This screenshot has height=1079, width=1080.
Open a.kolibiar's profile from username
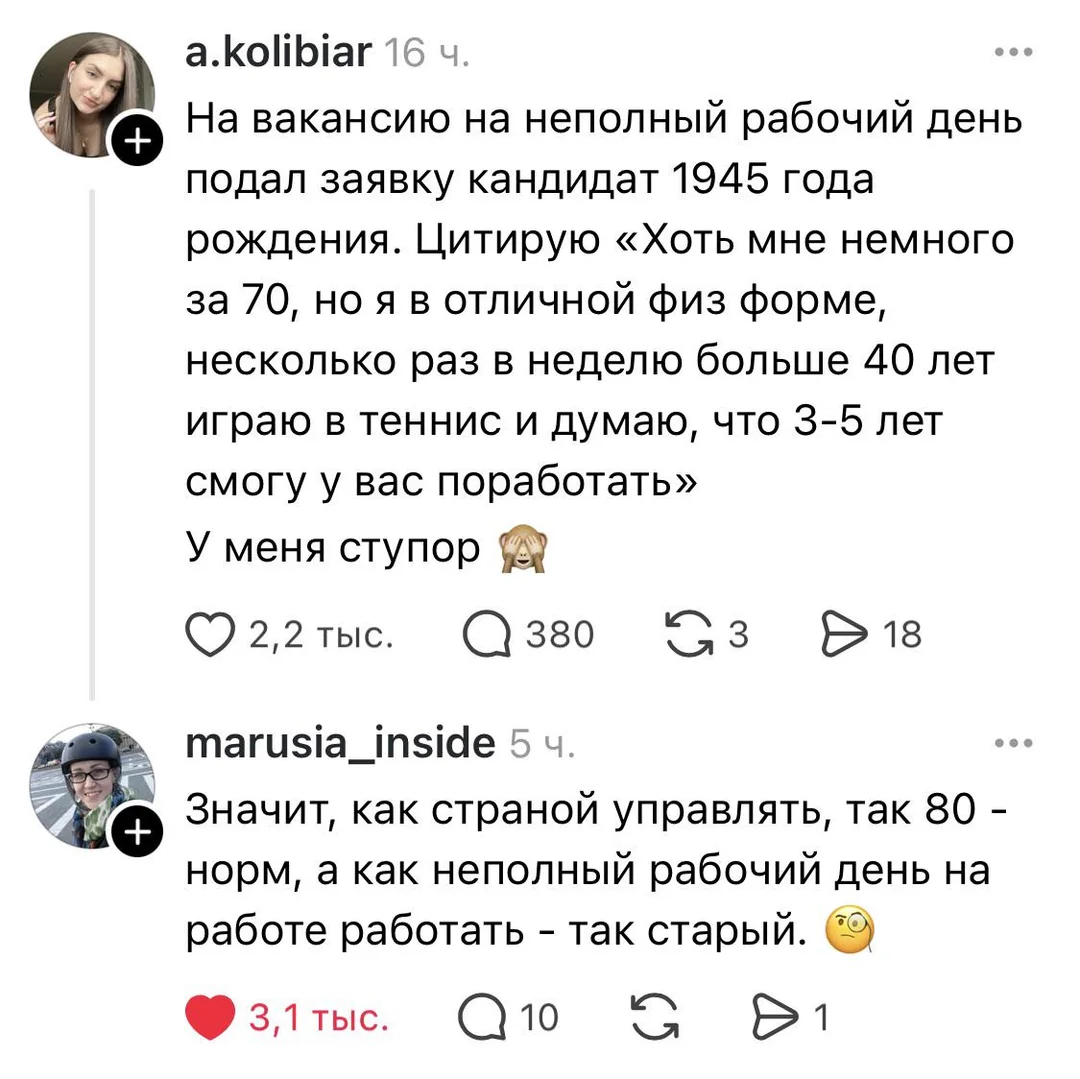[x=278, y=52]
